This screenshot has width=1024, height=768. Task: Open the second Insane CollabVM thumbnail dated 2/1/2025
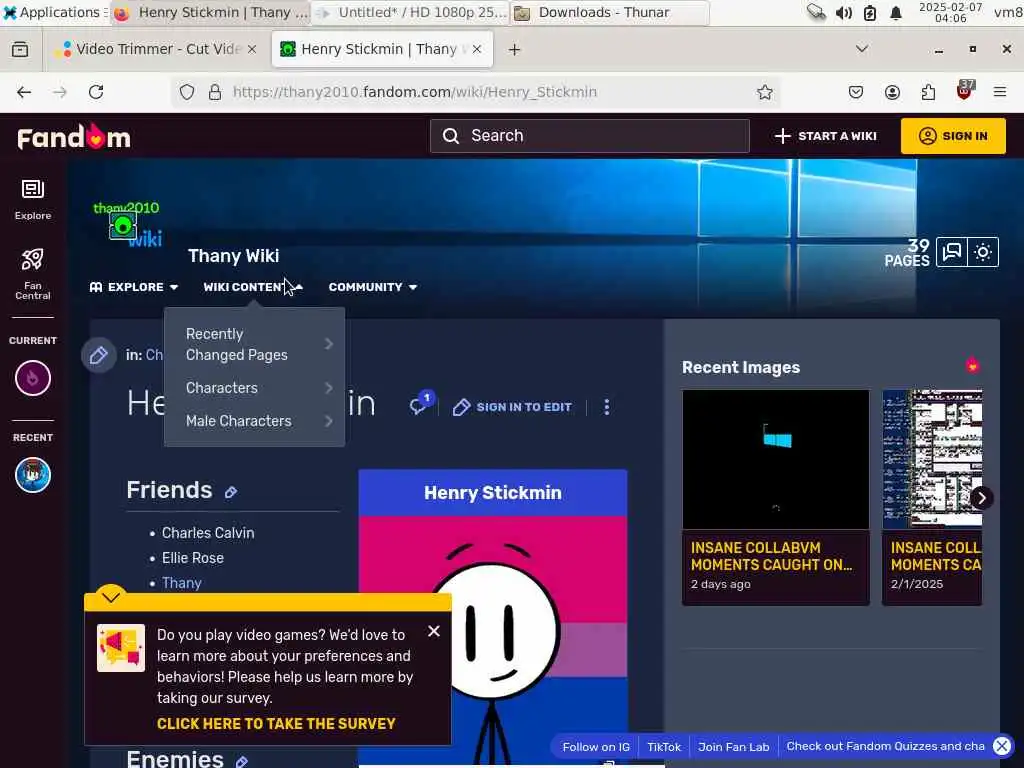[932, 459]
